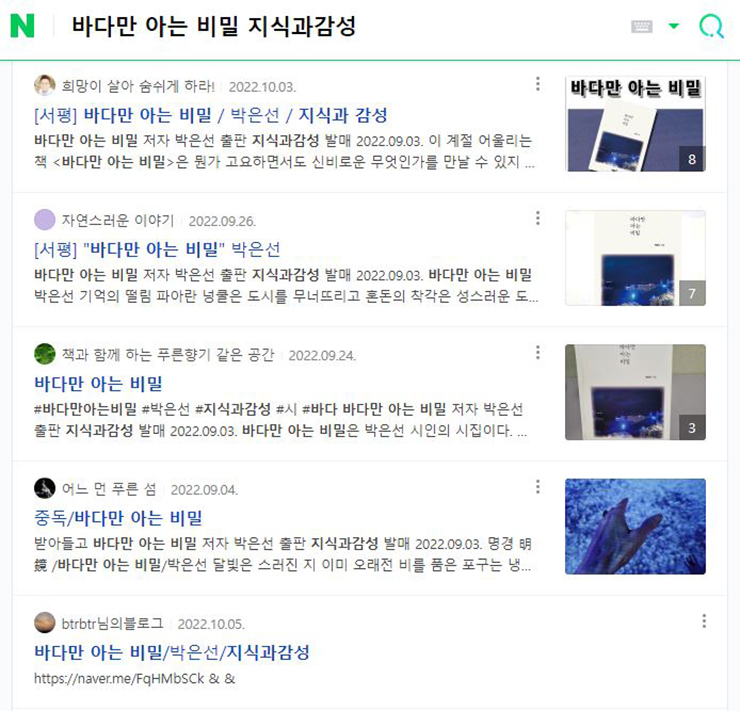This screenshot has width=740, height=711.
Task: Open more options for 2022.09.24 post
Action: 538,352
